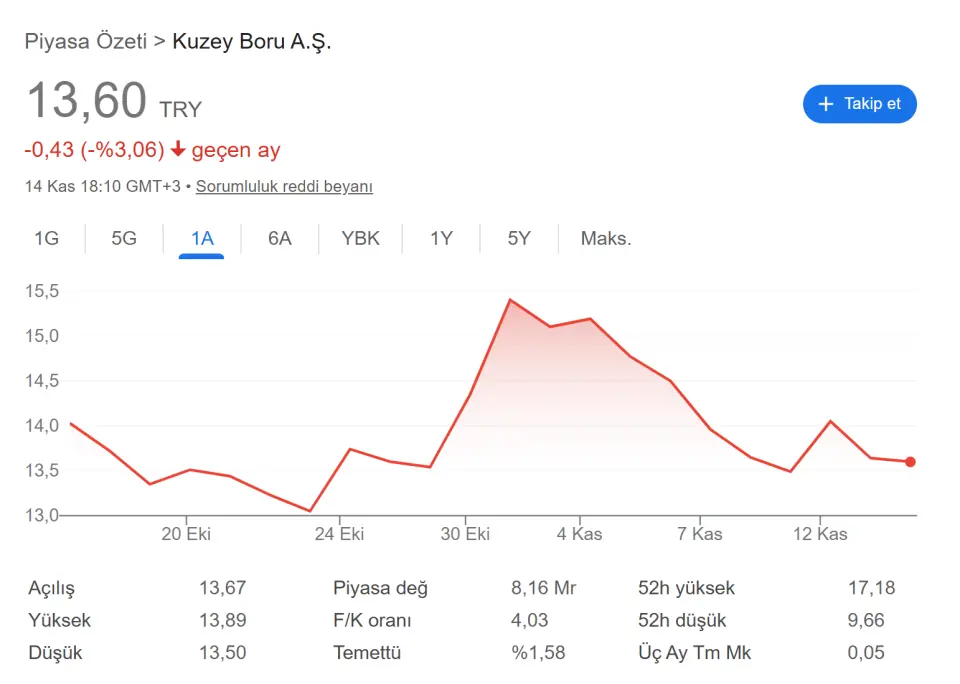
Task: Click the F/K oranı label
Action: click(373, 620)
